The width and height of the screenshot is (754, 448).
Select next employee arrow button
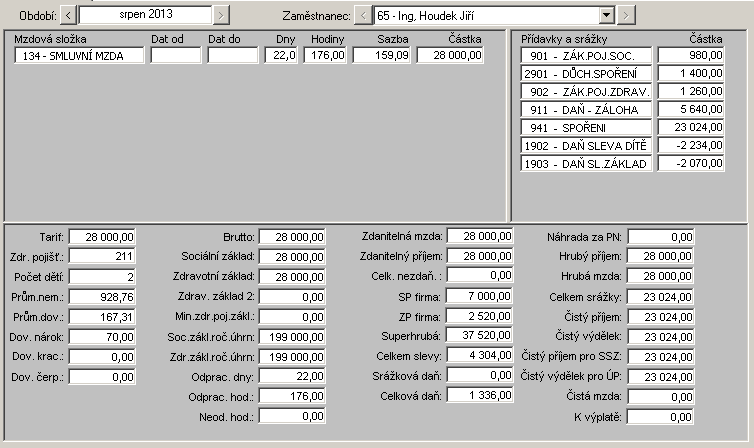[626, 15]
